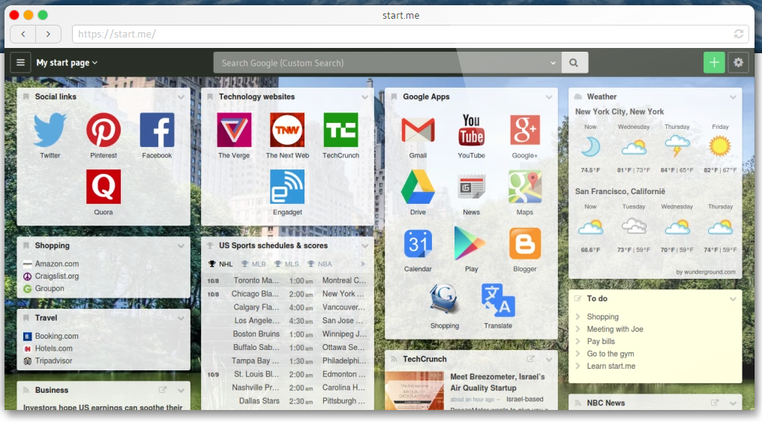The height and width of the screenshot is (422, 762).
Task: Expand the Travel widget menu chevron
Action: (x=181, y=318)
